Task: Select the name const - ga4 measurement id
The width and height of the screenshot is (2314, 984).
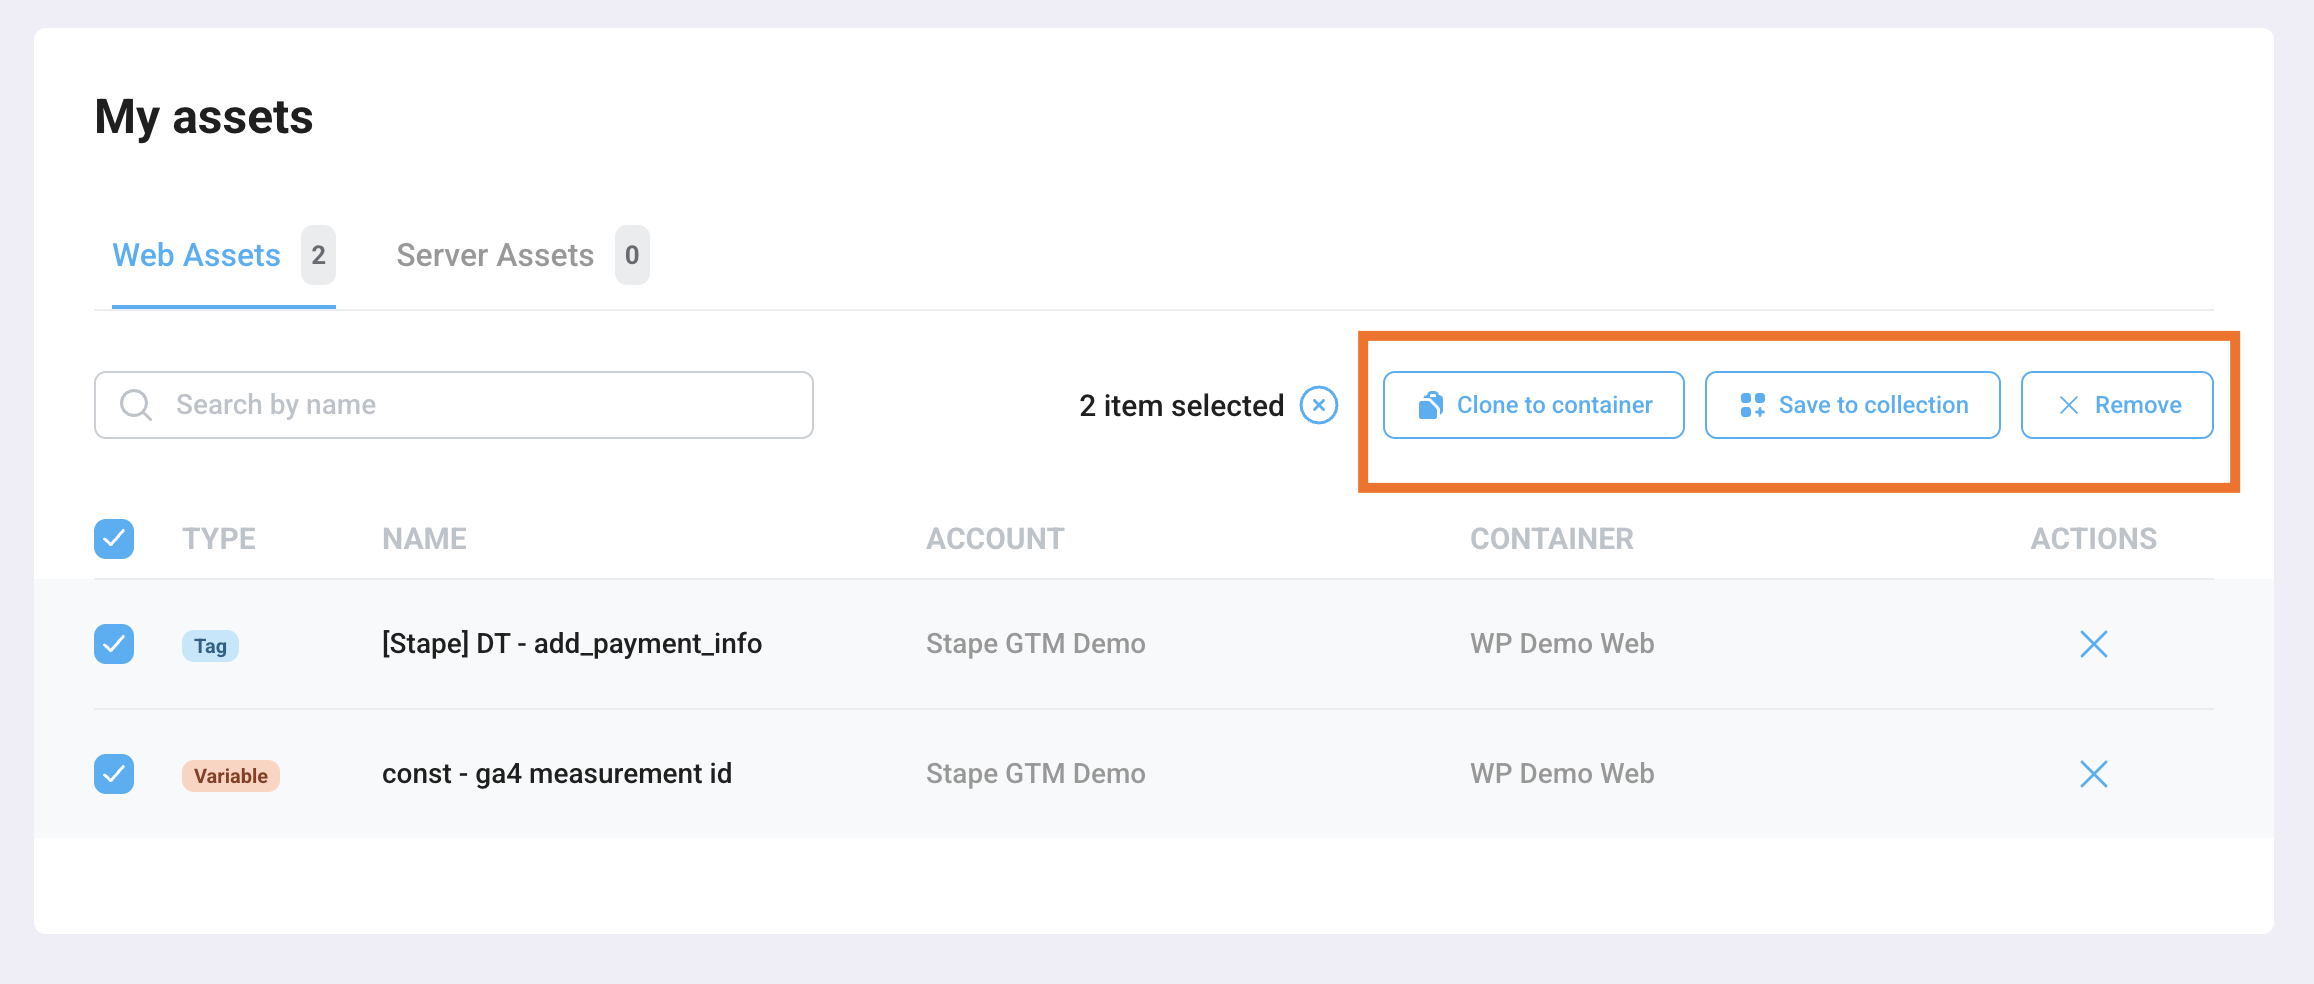Action: 557,774
